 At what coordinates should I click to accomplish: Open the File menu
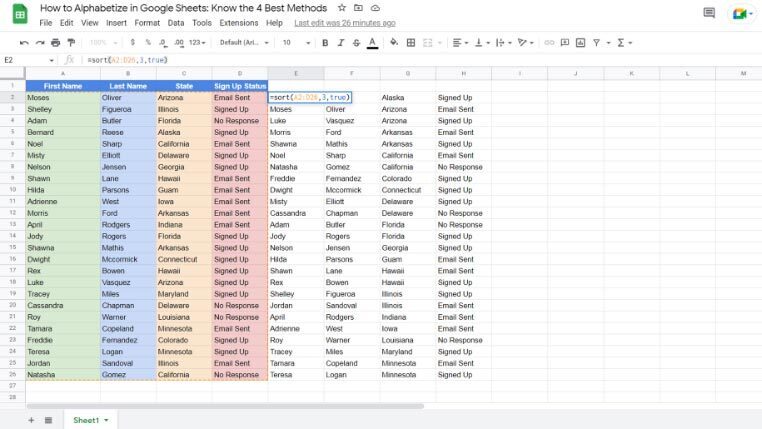[46, 23]
